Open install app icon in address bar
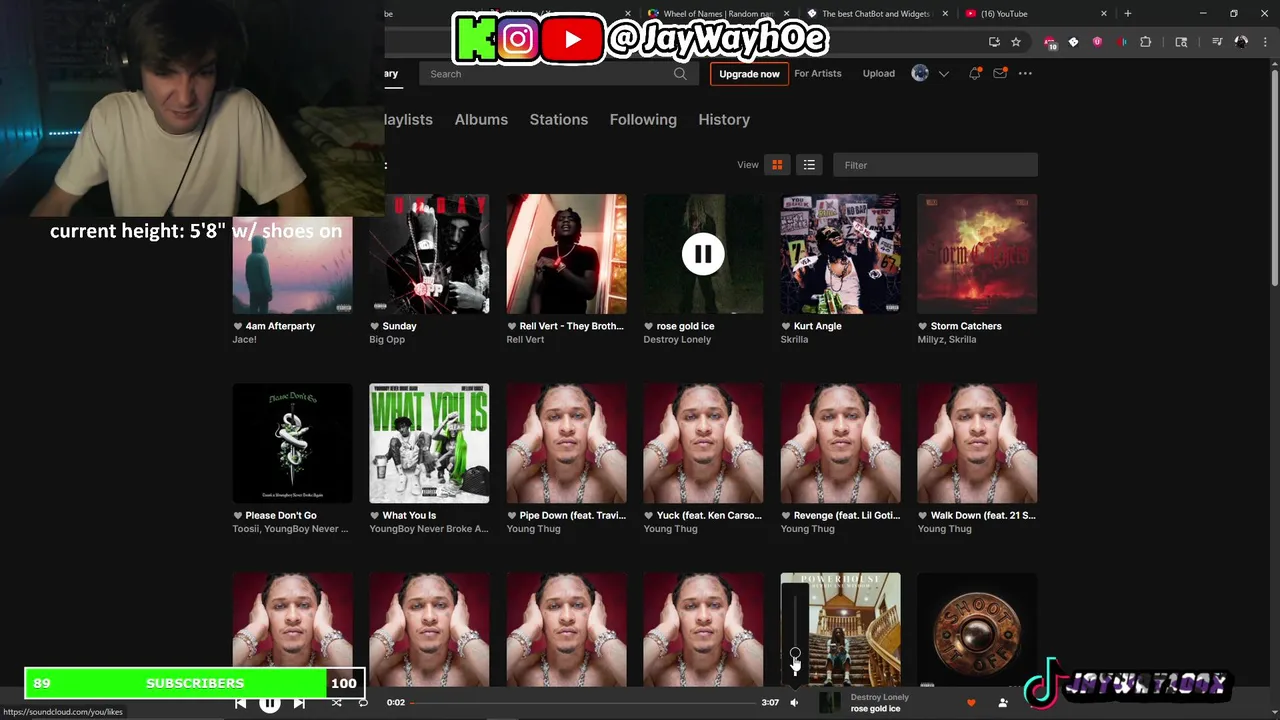Image resolution: width=1280 pixels, height=720 pixels. click(x=994, y=42)
